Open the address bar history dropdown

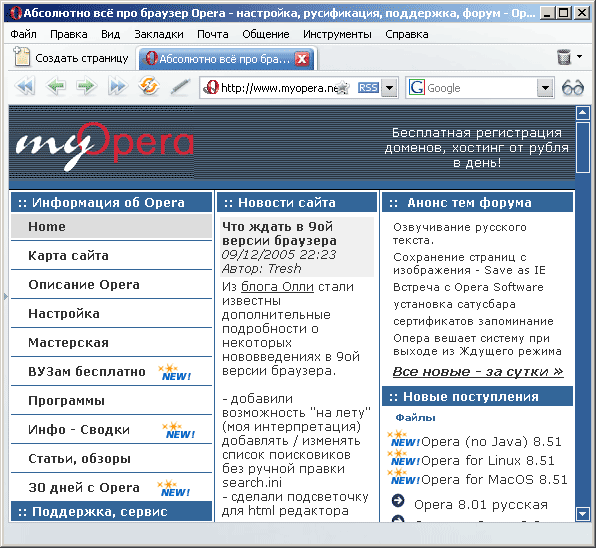389,88
